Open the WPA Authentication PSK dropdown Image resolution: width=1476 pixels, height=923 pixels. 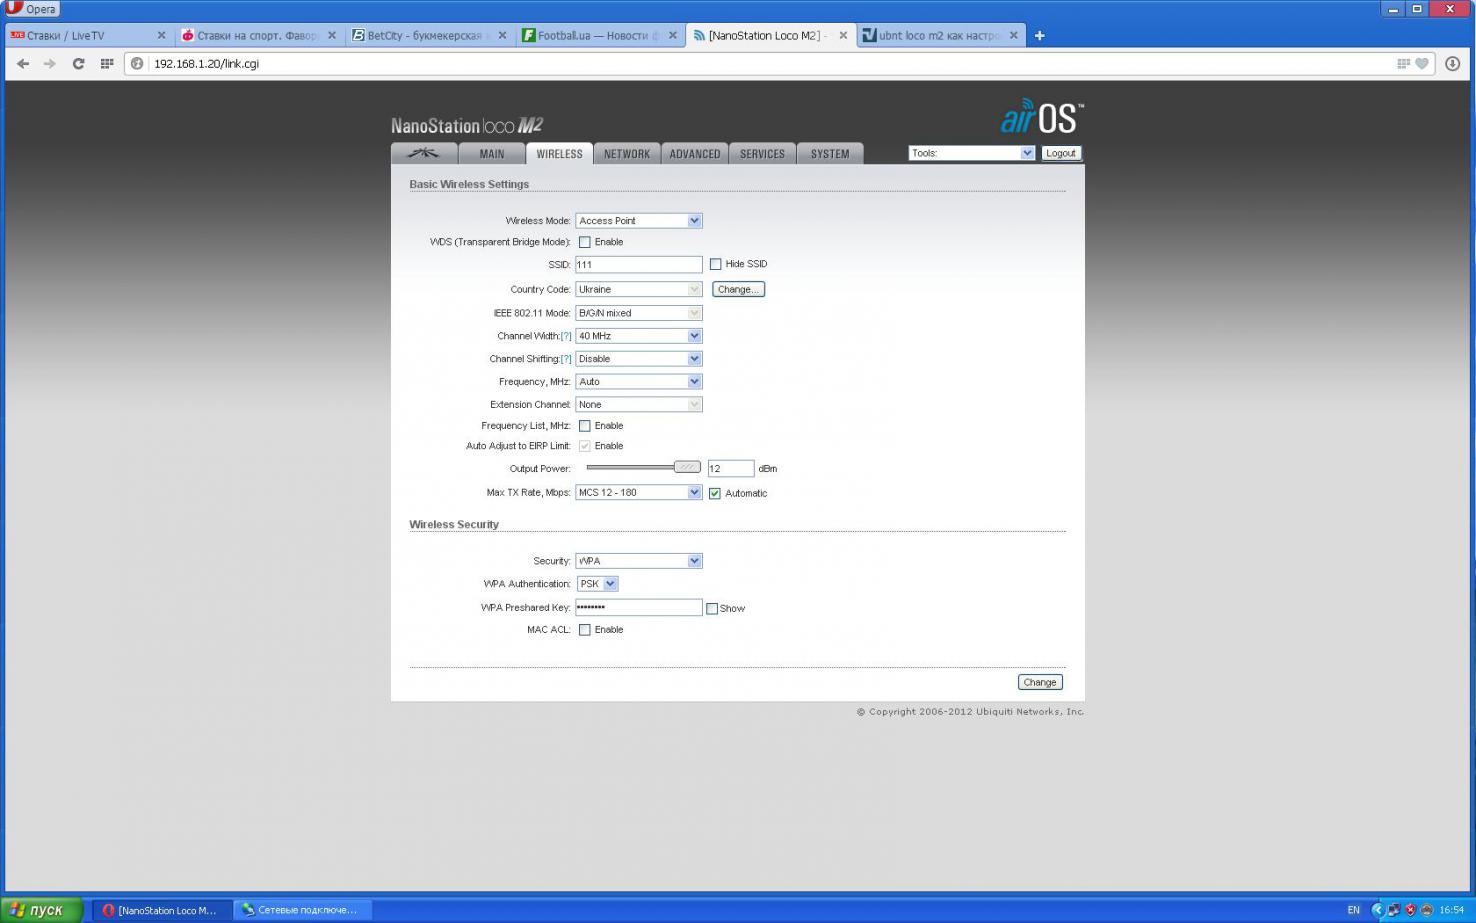tap(597, 584)
